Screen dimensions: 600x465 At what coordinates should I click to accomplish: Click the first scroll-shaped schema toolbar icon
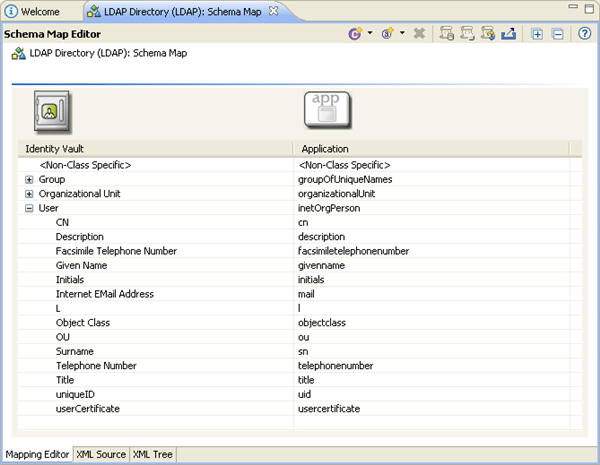(447, 34)
